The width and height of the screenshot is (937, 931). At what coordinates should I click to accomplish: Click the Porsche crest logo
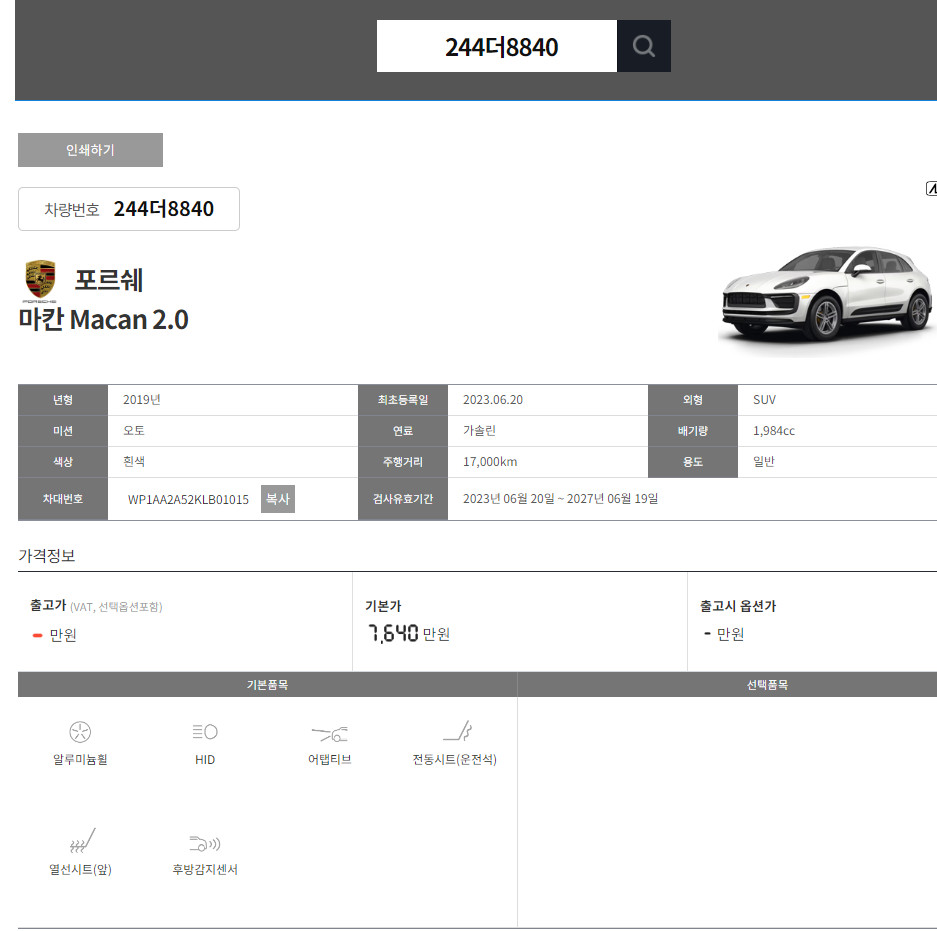coord(40,280)
